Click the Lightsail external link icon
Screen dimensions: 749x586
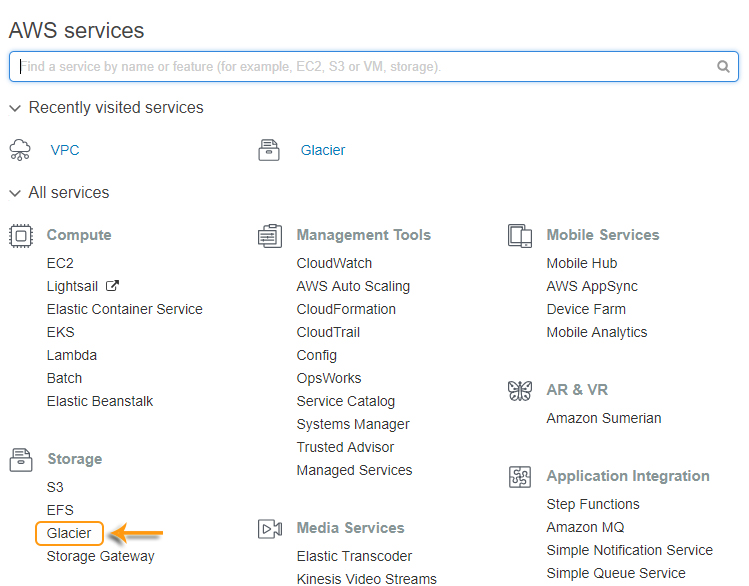coord(112,286)
